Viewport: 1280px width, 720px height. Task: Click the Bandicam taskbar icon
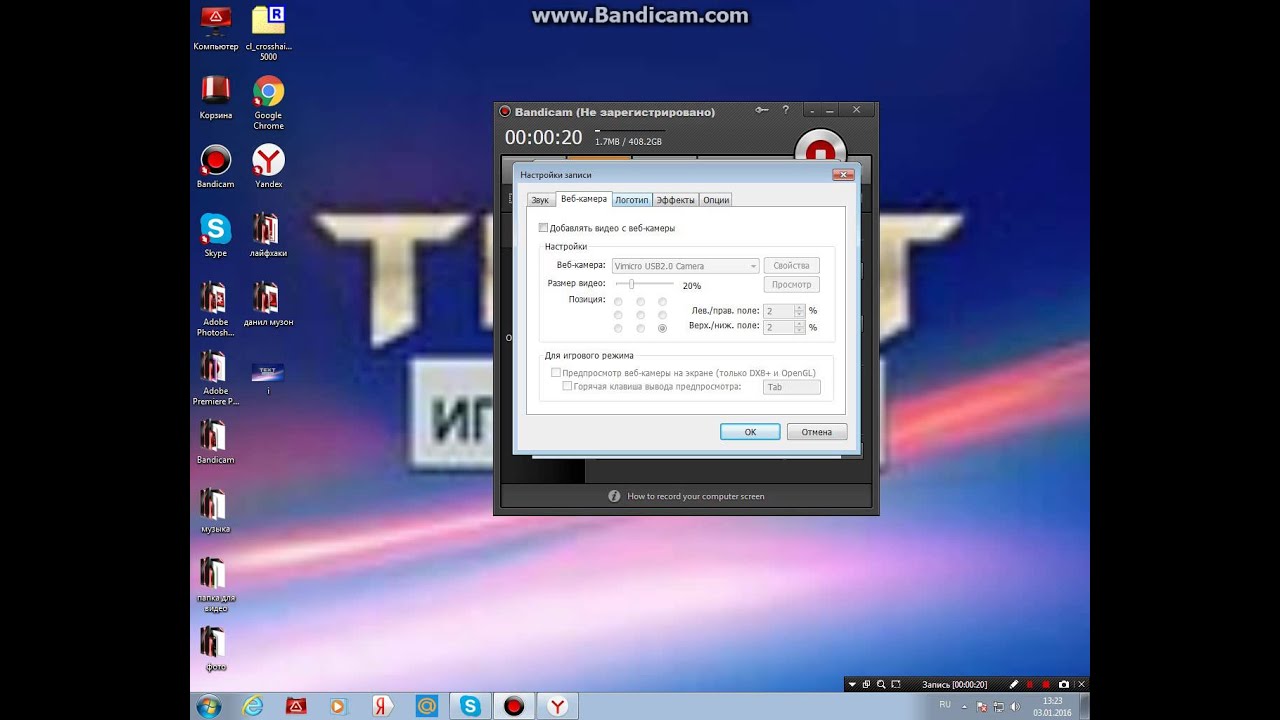tap(514, 706)
